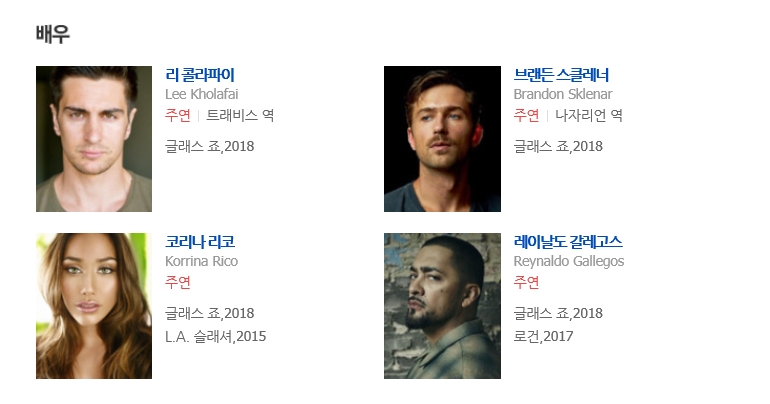
Task: Click the English name Lee Kholafai
Action: pos(202,94)
